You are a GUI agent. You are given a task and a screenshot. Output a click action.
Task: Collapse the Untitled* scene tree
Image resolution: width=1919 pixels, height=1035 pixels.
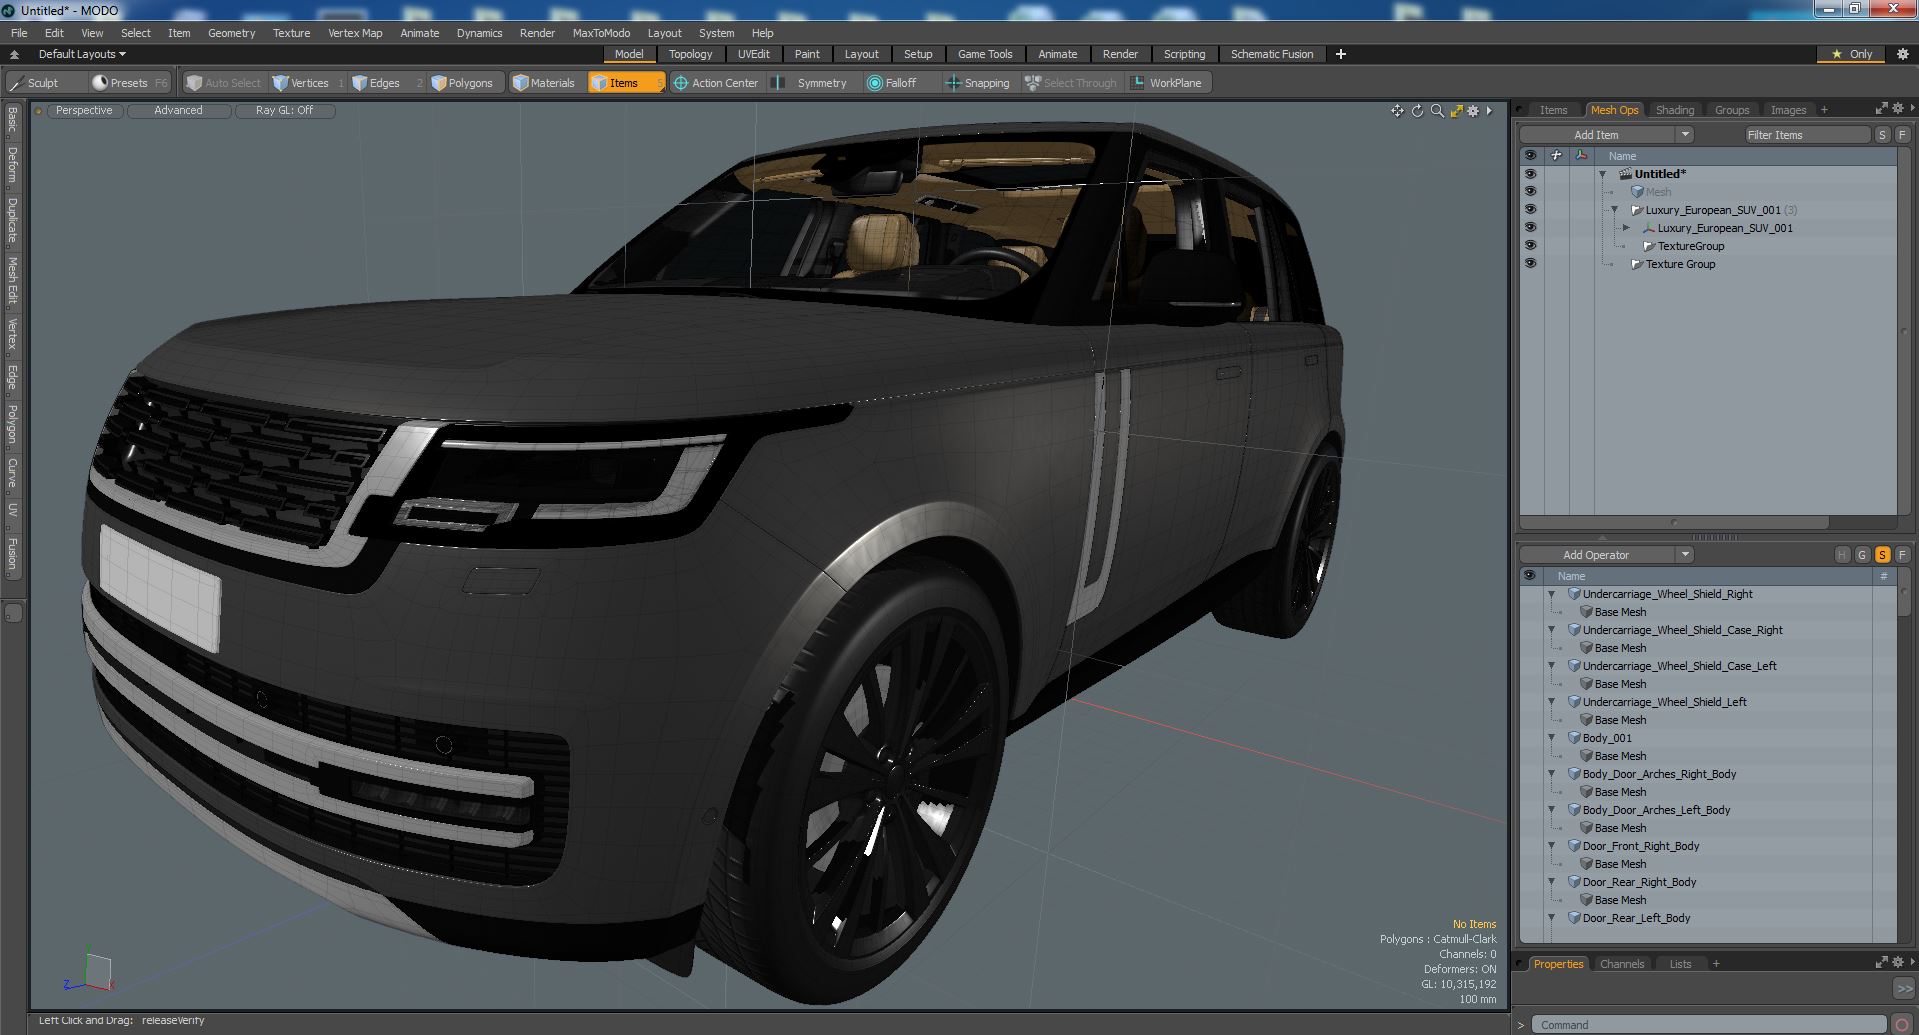pos(1602,174)
